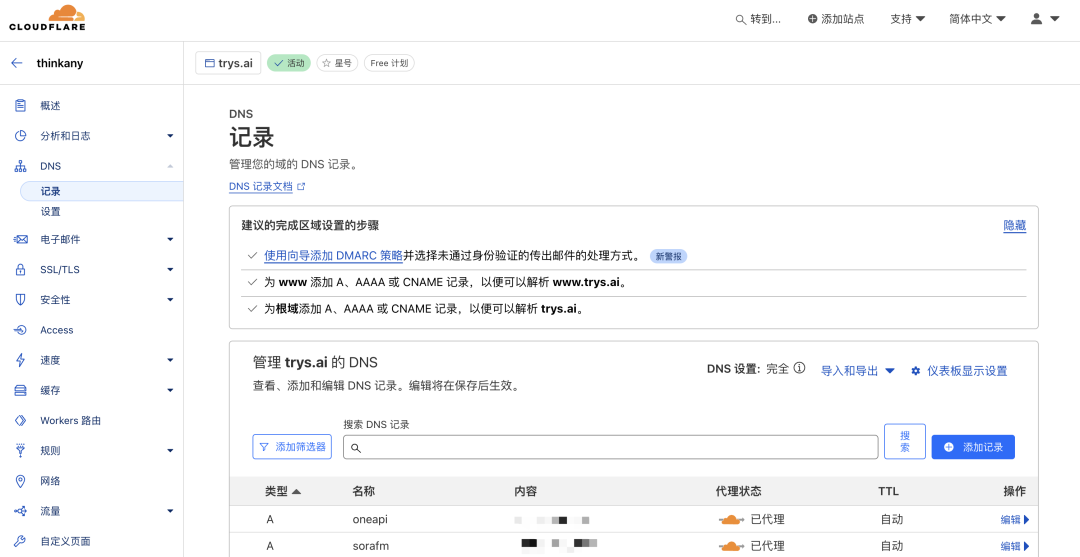Click the Free 计划 badge

point(389,63)
